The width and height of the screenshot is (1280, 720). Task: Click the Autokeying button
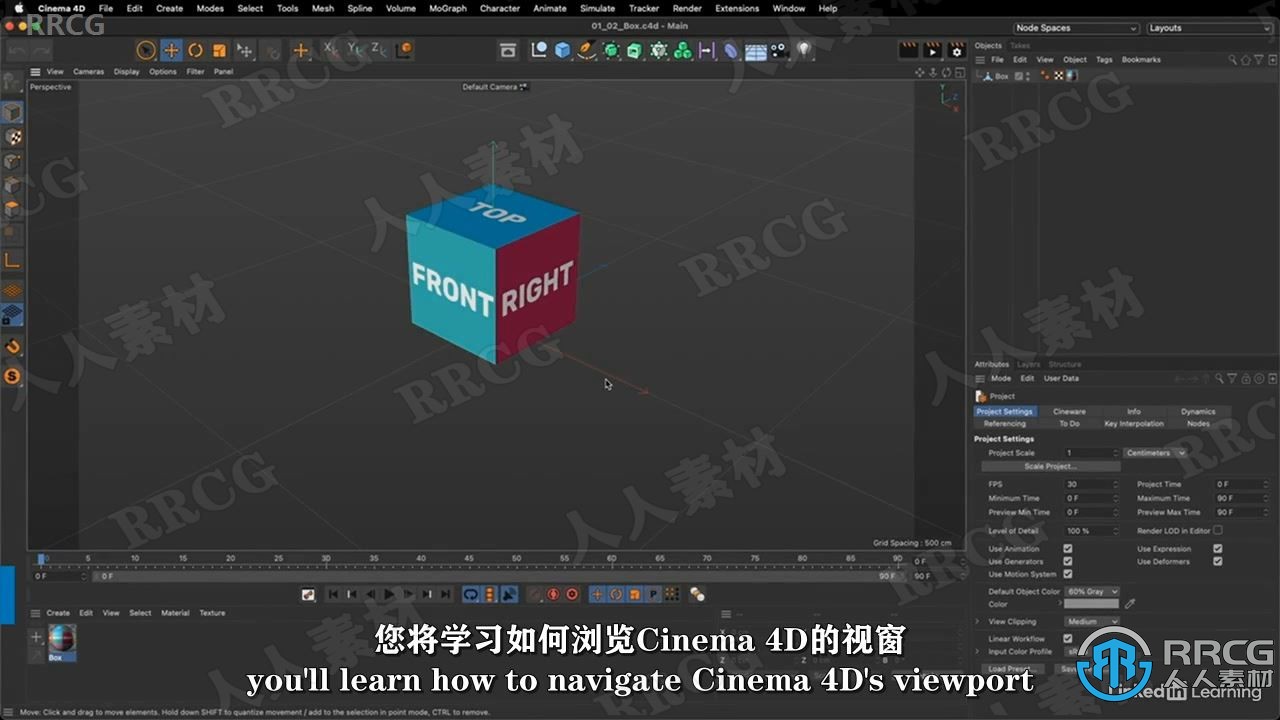[x=553, y=594]
